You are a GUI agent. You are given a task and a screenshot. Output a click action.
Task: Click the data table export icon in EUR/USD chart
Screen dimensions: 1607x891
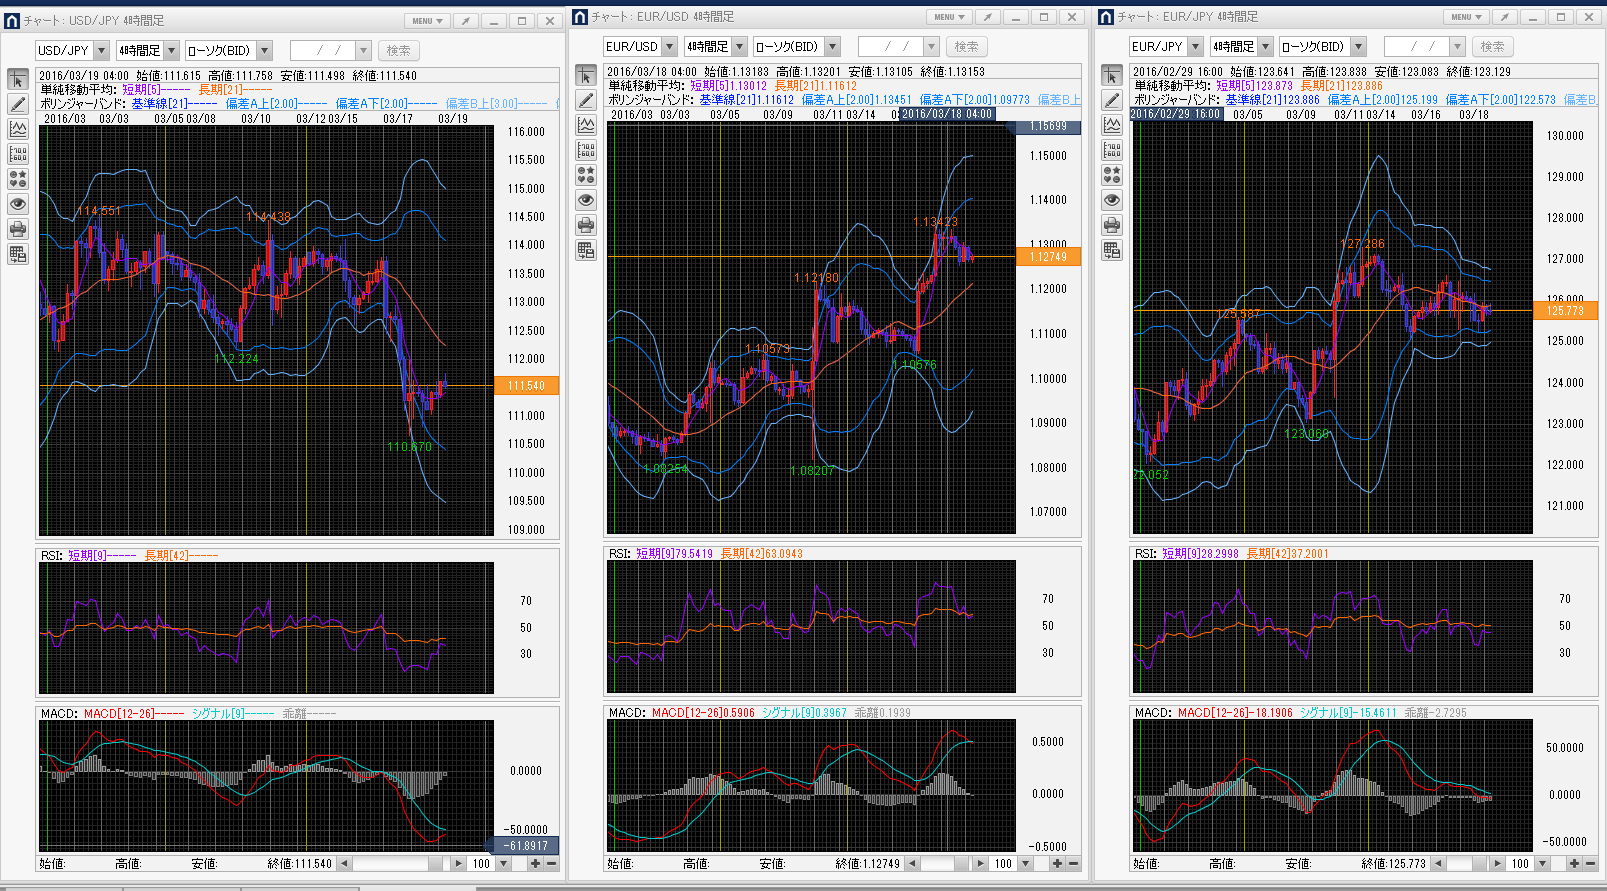click(x=586, y=250)
